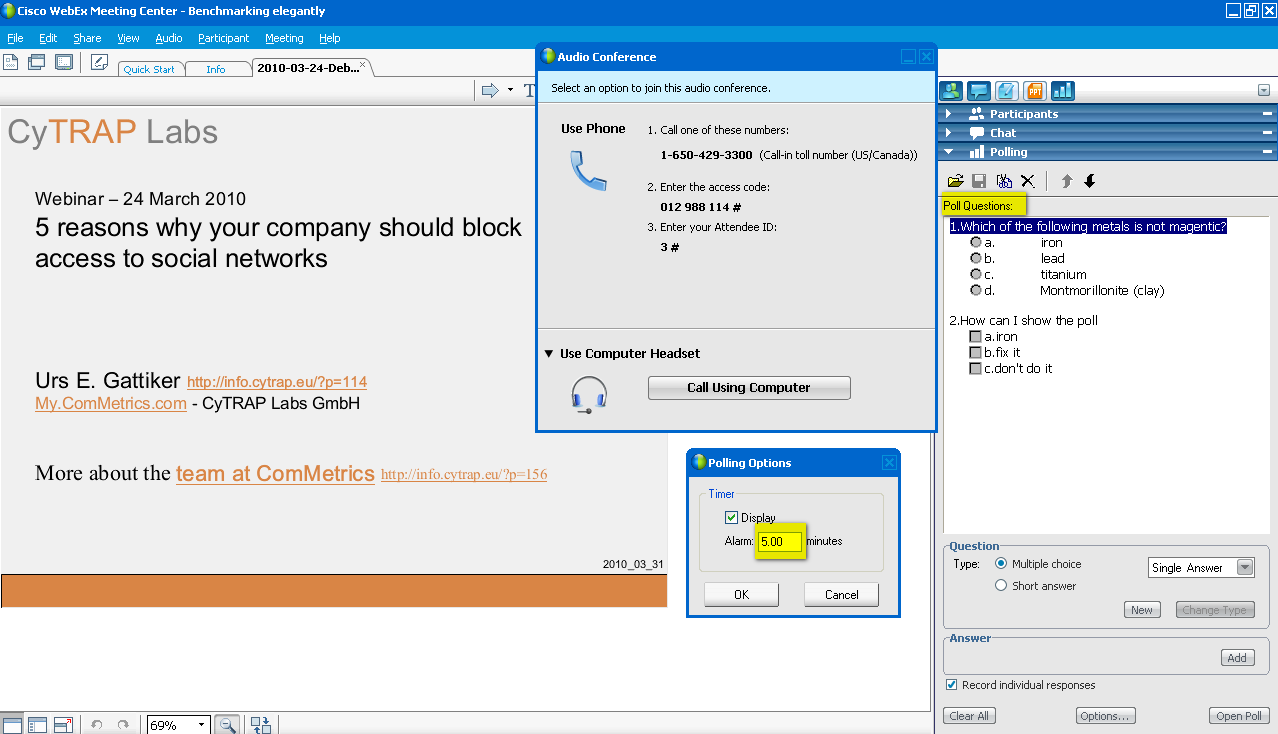The width and height of the screenshot is (1278, 734).
Task: Click the whiteboard annotate icon
Action: click(99, 62)
